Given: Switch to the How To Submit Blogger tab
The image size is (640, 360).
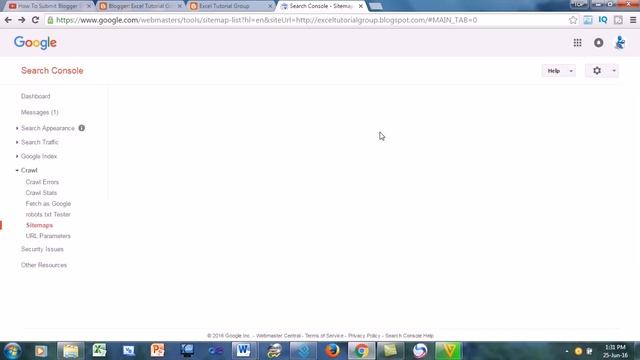Looking at the screenshot, I should point(49,6).
